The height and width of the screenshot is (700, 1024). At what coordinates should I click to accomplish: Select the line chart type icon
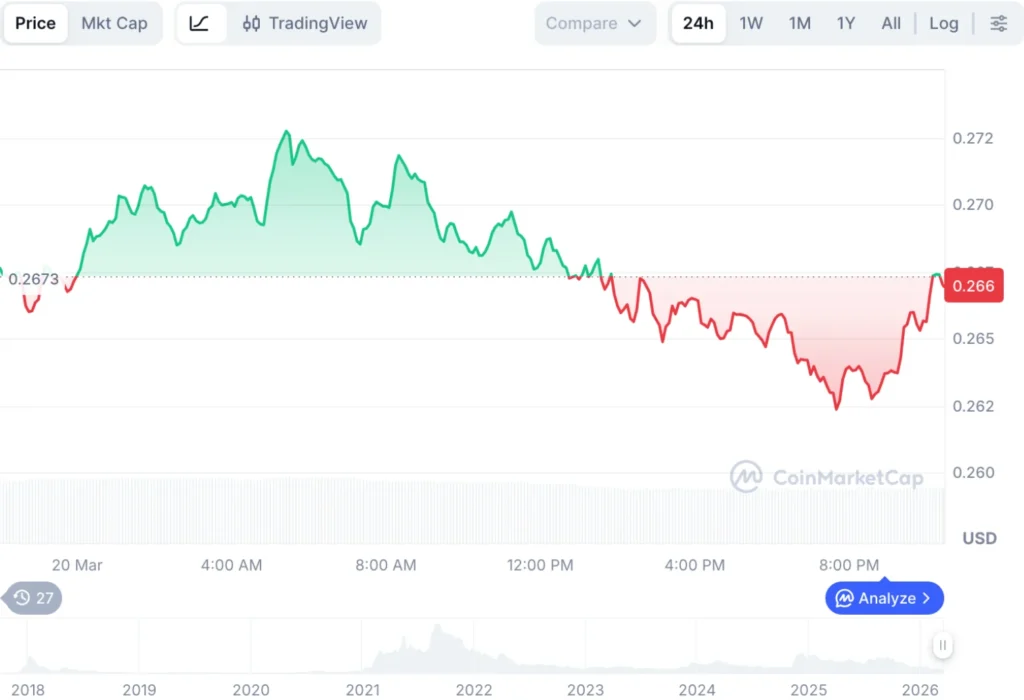[200, 23]
